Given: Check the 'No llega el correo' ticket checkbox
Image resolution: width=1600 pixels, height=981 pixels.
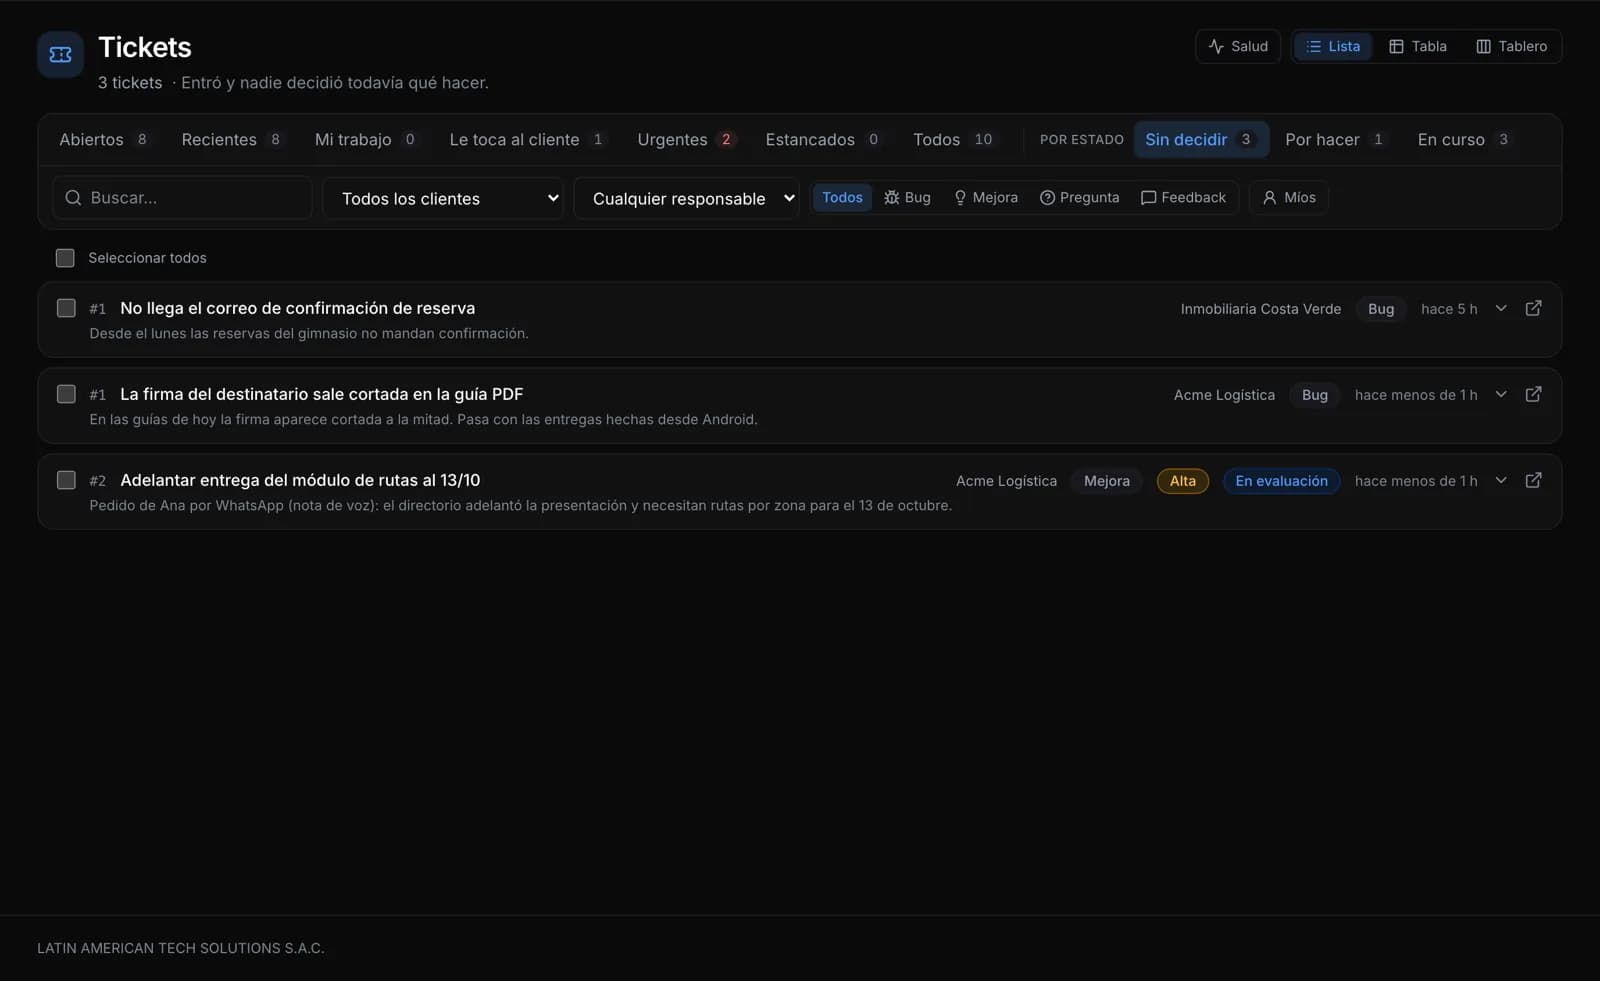Looking at the screenshot, I should point(66,308).
